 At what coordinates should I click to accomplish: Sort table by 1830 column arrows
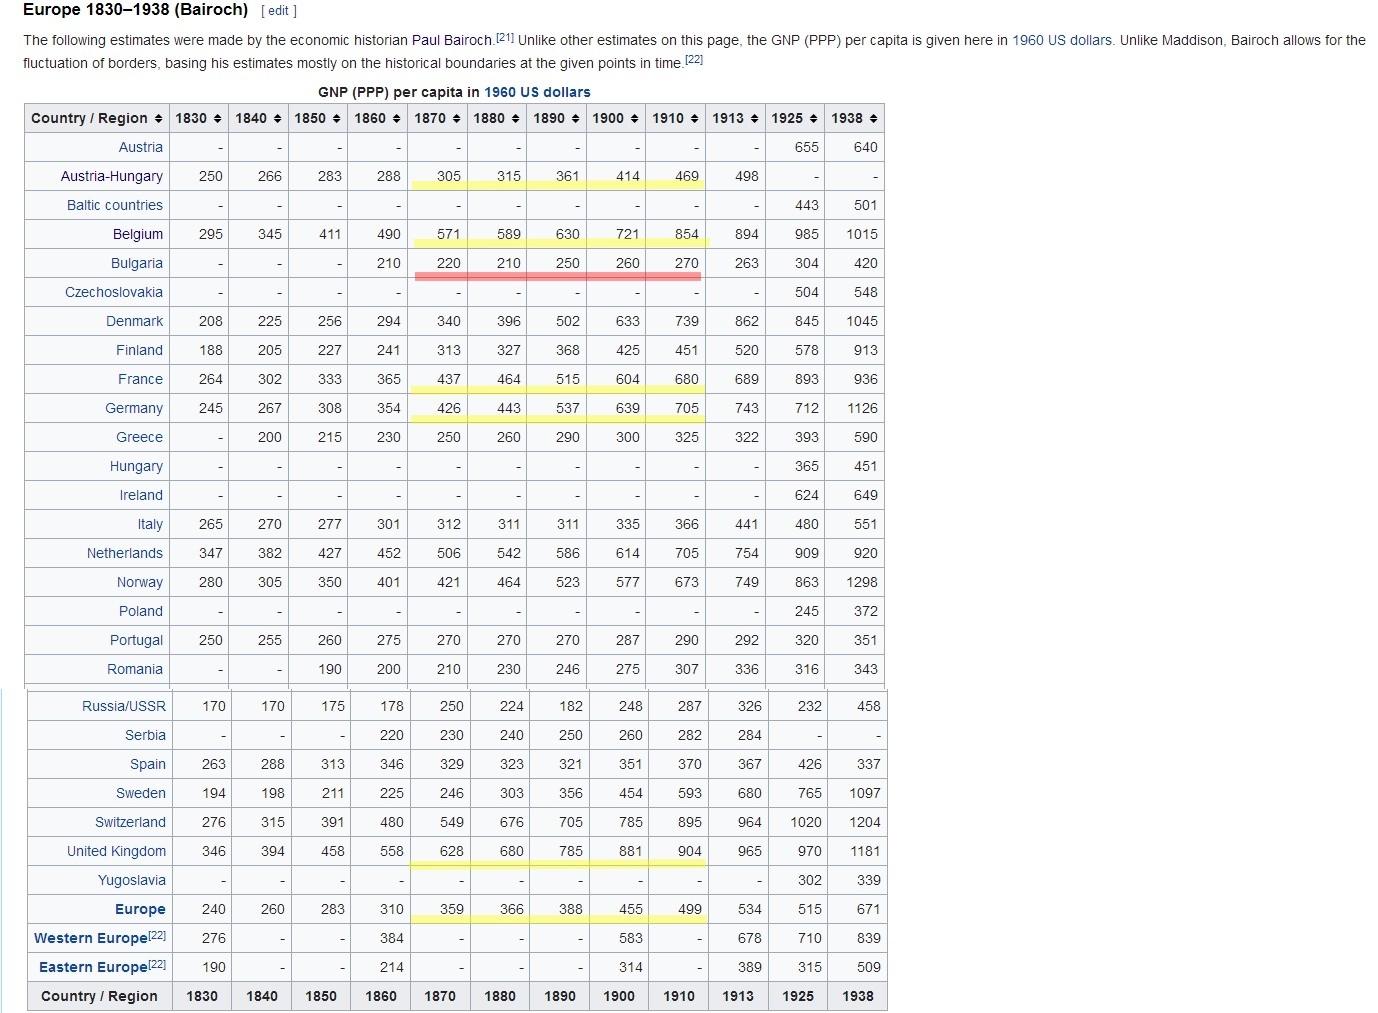[x=217, y=118]
